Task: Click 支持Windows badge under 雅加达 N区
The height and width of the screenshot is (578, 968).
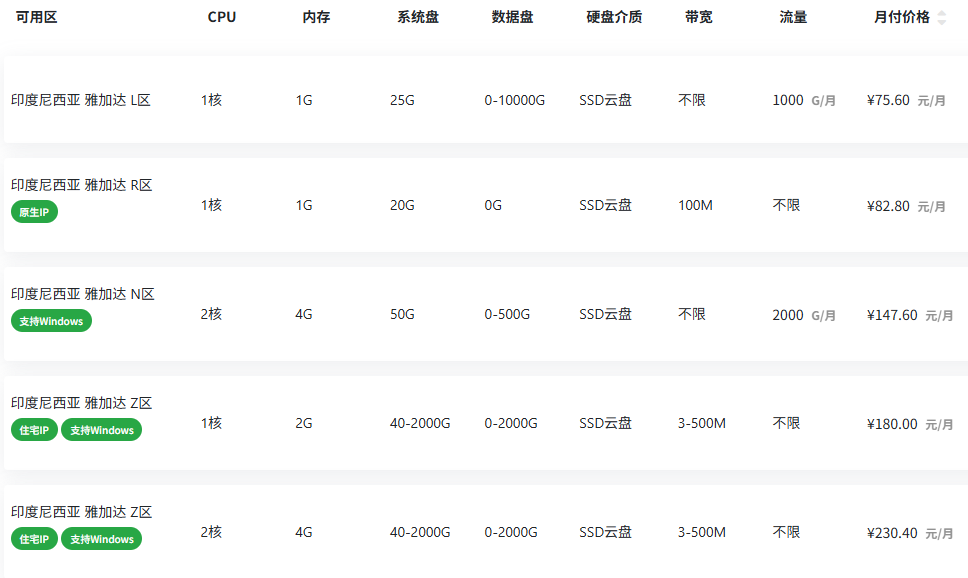Action: [51, 321]
